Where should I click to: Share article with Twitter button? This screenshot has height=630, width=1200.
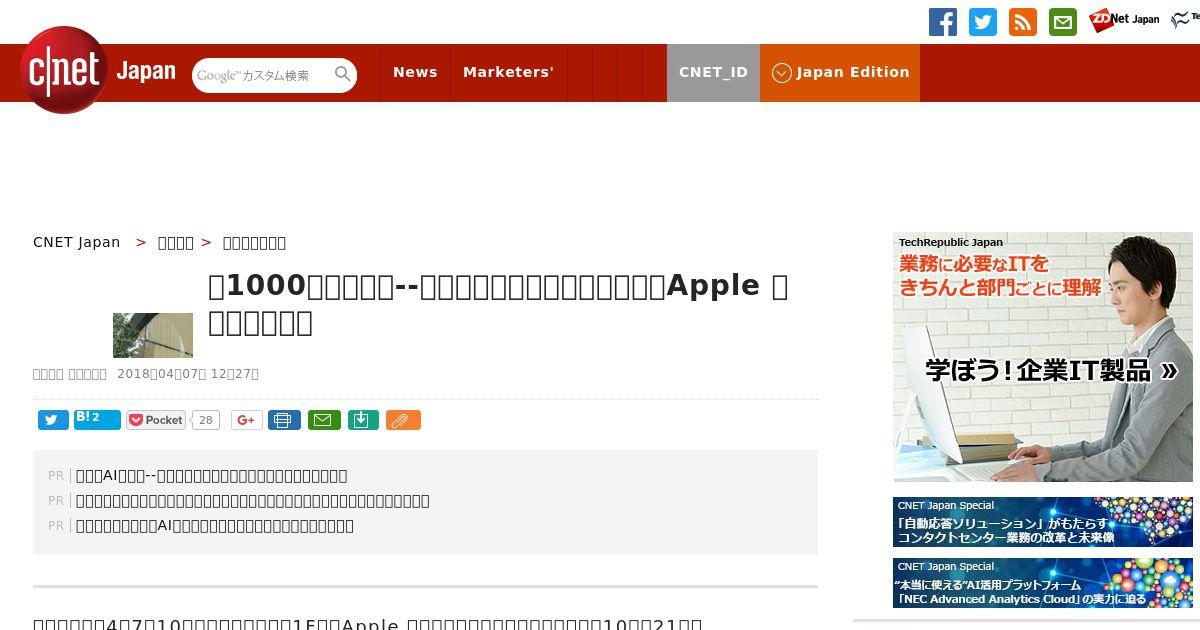pos(53,420)
